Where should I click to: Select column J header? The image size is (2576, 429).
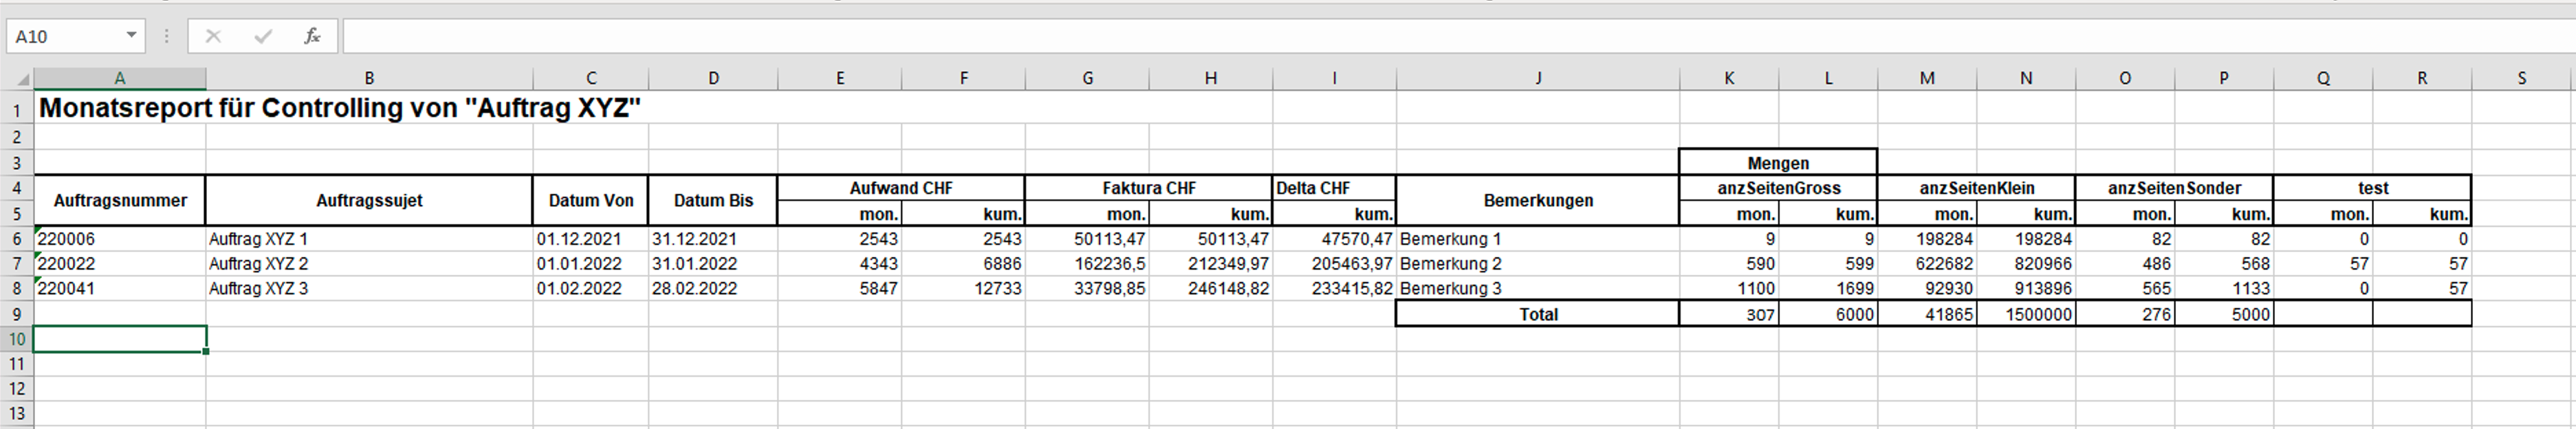[x=1537, y=78]
